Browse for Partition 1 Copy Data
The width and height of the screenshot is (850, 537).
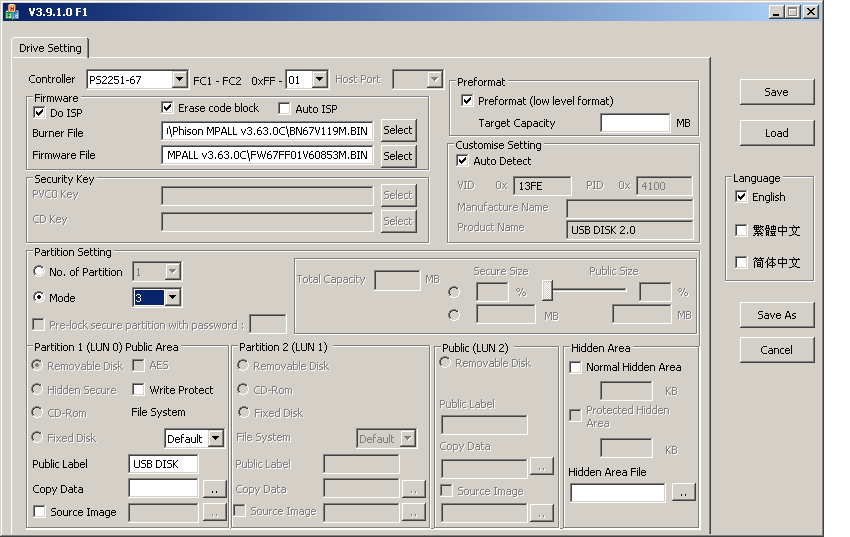point(215,489)
